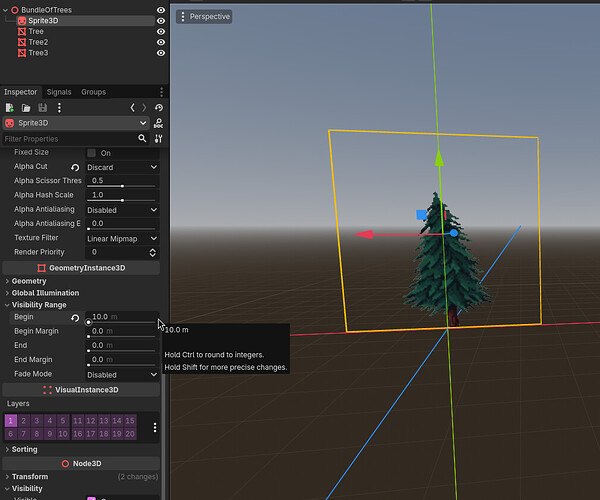Select the BundleOfTrees root node
Screen dimensions: 600x500
46,10
